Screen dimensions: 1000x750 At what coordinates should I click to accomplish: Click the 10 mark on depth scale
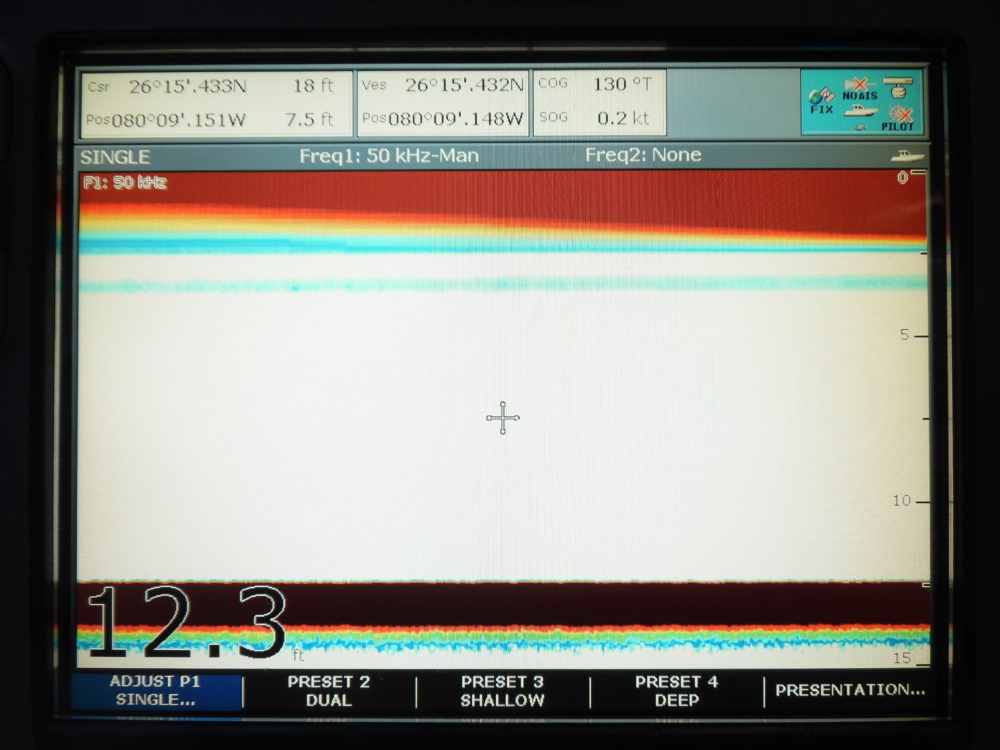[x=901, y=501]
